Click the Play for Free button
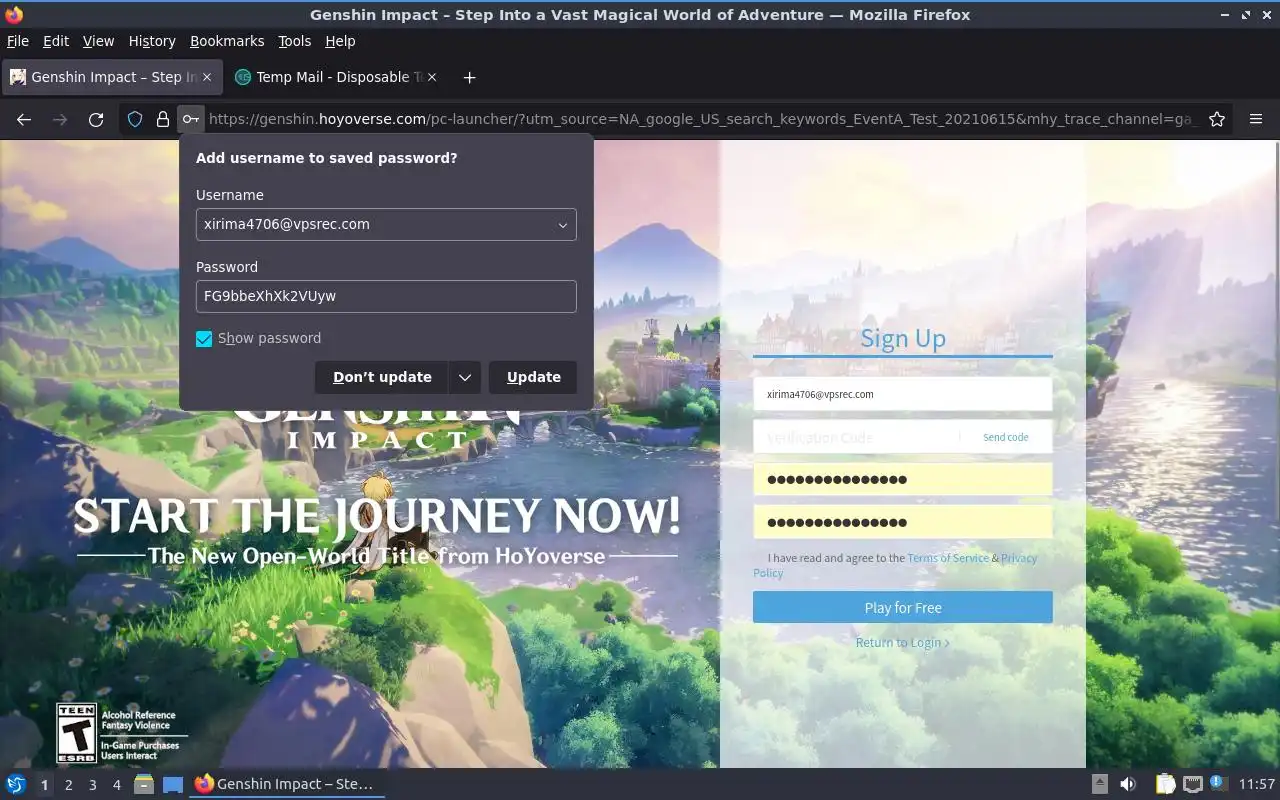The image size is (1280, 800). (x=903, y=607)
